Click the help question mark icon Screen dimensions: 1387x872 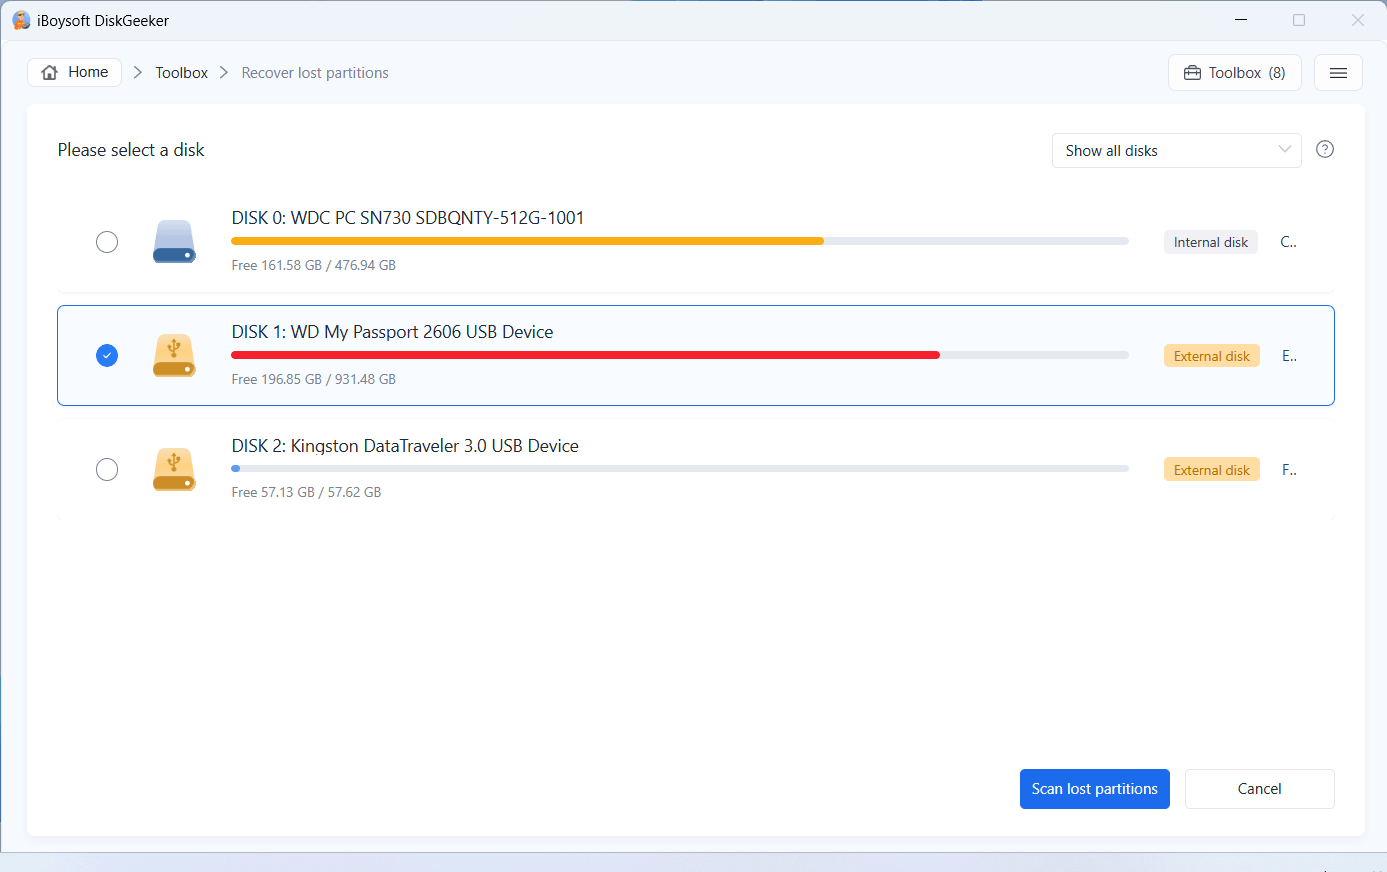click(x=1325, y=149)
